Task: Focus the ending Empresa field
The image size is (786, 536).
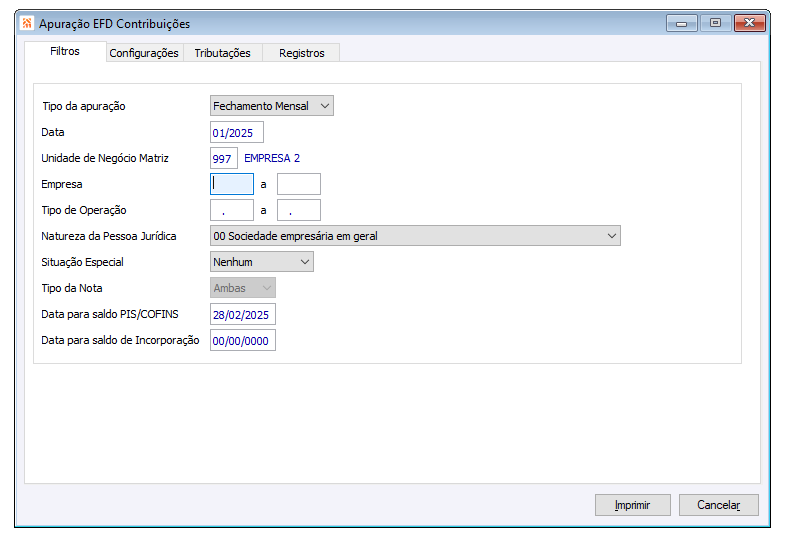Action: click(299, 184)
